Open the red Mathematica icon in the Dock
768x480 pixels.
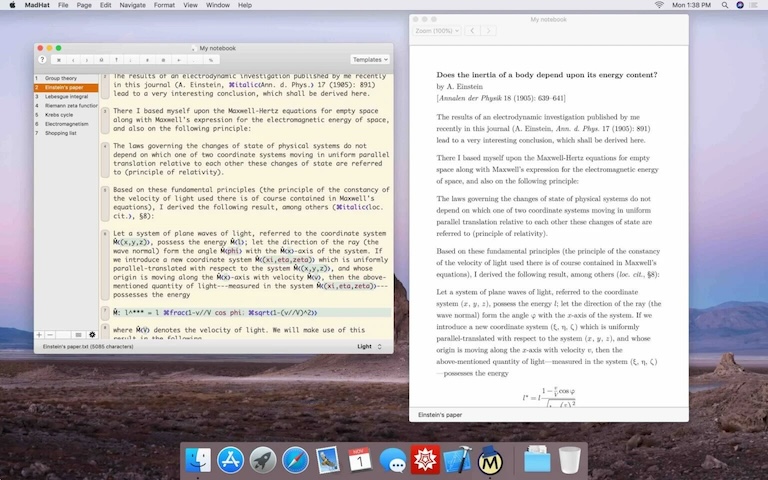(425, 460)
